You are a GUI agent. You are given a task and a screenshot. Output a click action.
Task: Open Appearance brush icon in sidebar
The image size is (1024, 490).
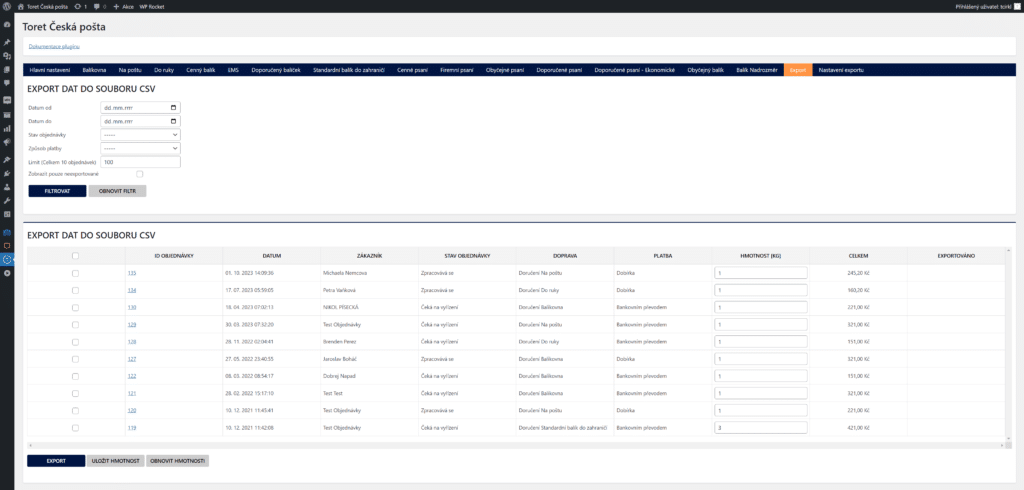(x=7, y=159)
